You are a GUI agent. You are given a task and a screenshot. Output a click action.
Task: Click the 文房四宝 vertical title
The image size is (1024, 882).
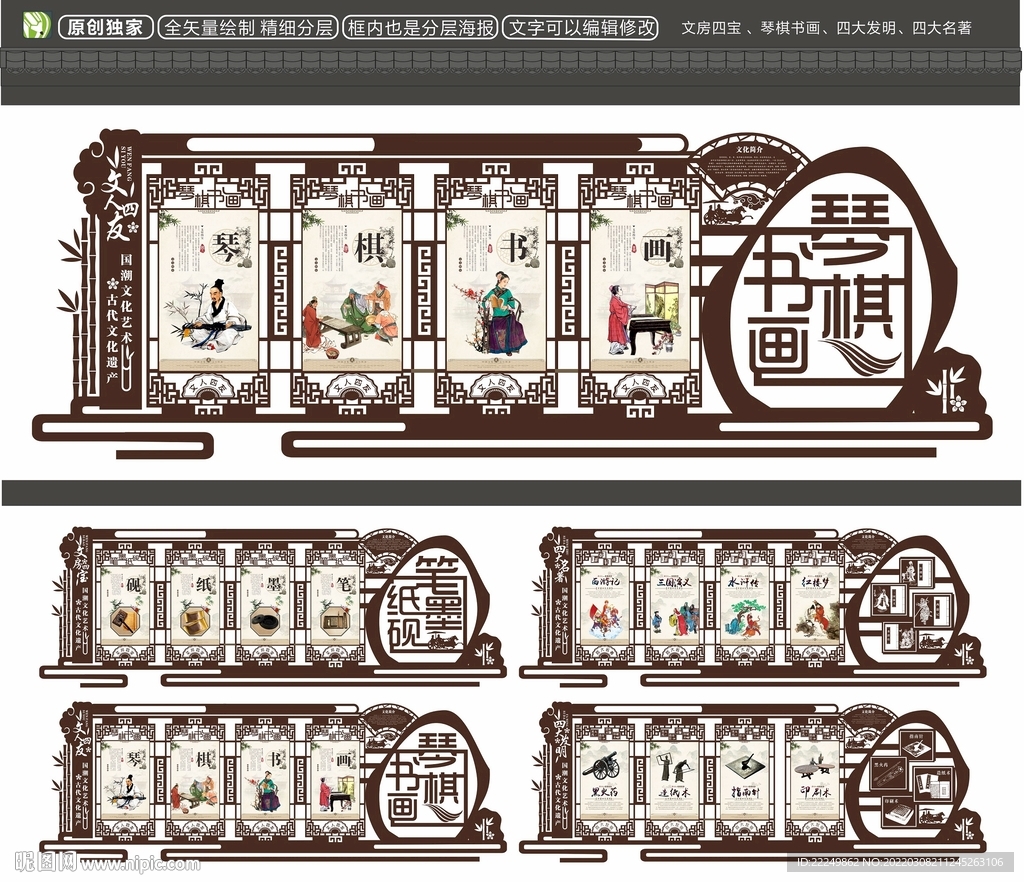[x=82, y=561]
